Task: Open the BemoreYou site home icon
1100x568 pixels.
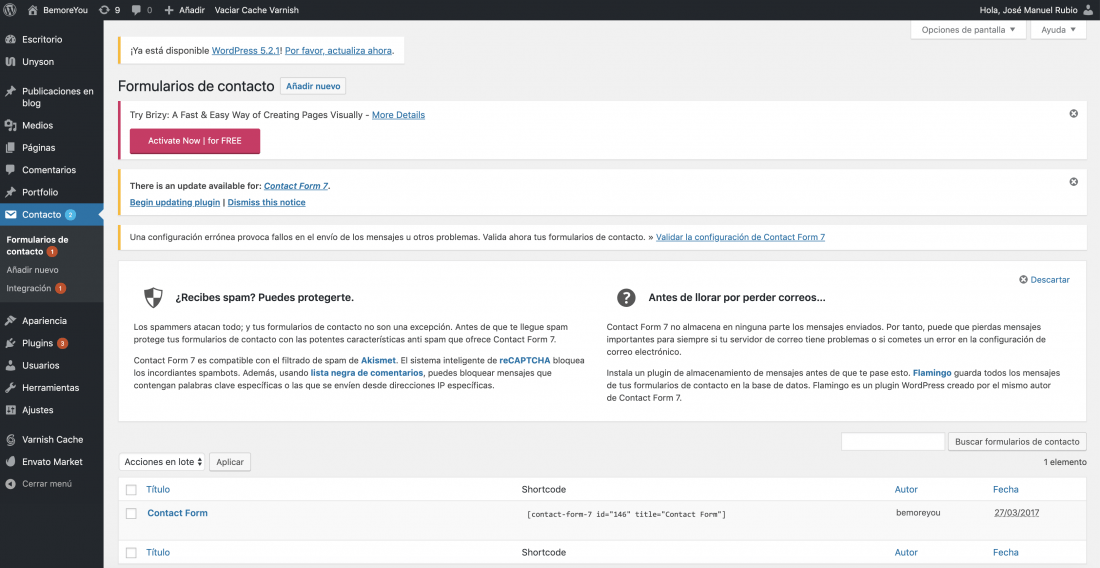Action: (32, 10)
